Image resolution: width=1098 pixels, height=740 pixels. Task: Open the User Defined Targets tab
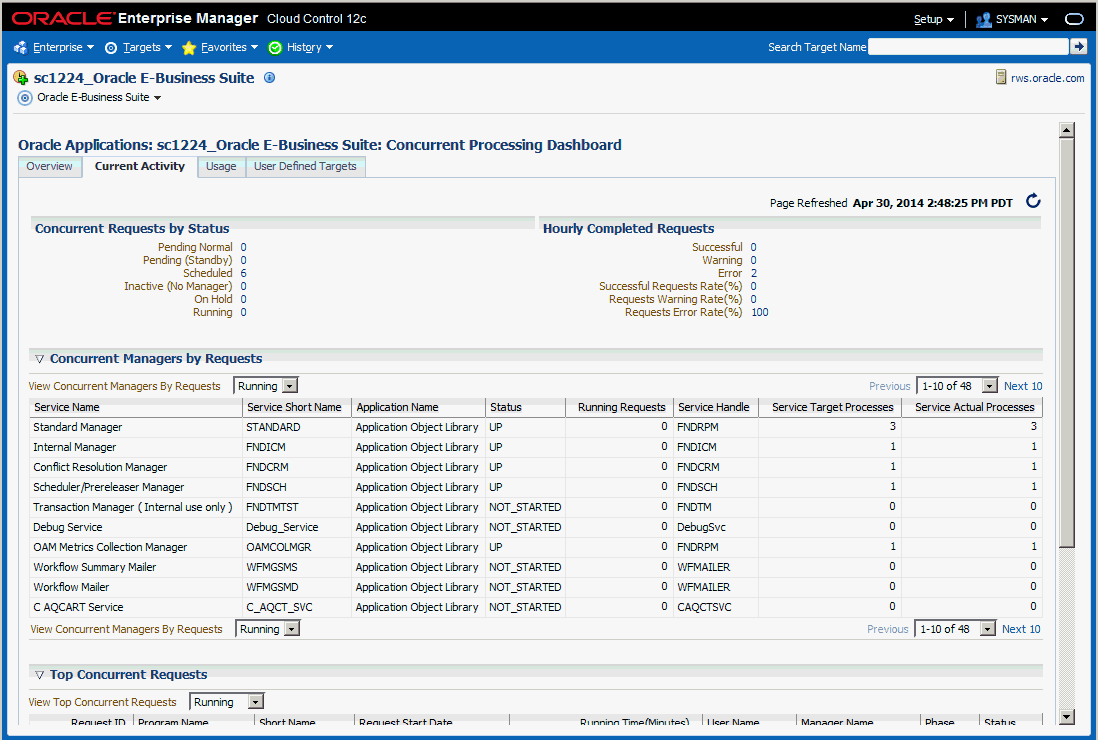coord(305,167)
